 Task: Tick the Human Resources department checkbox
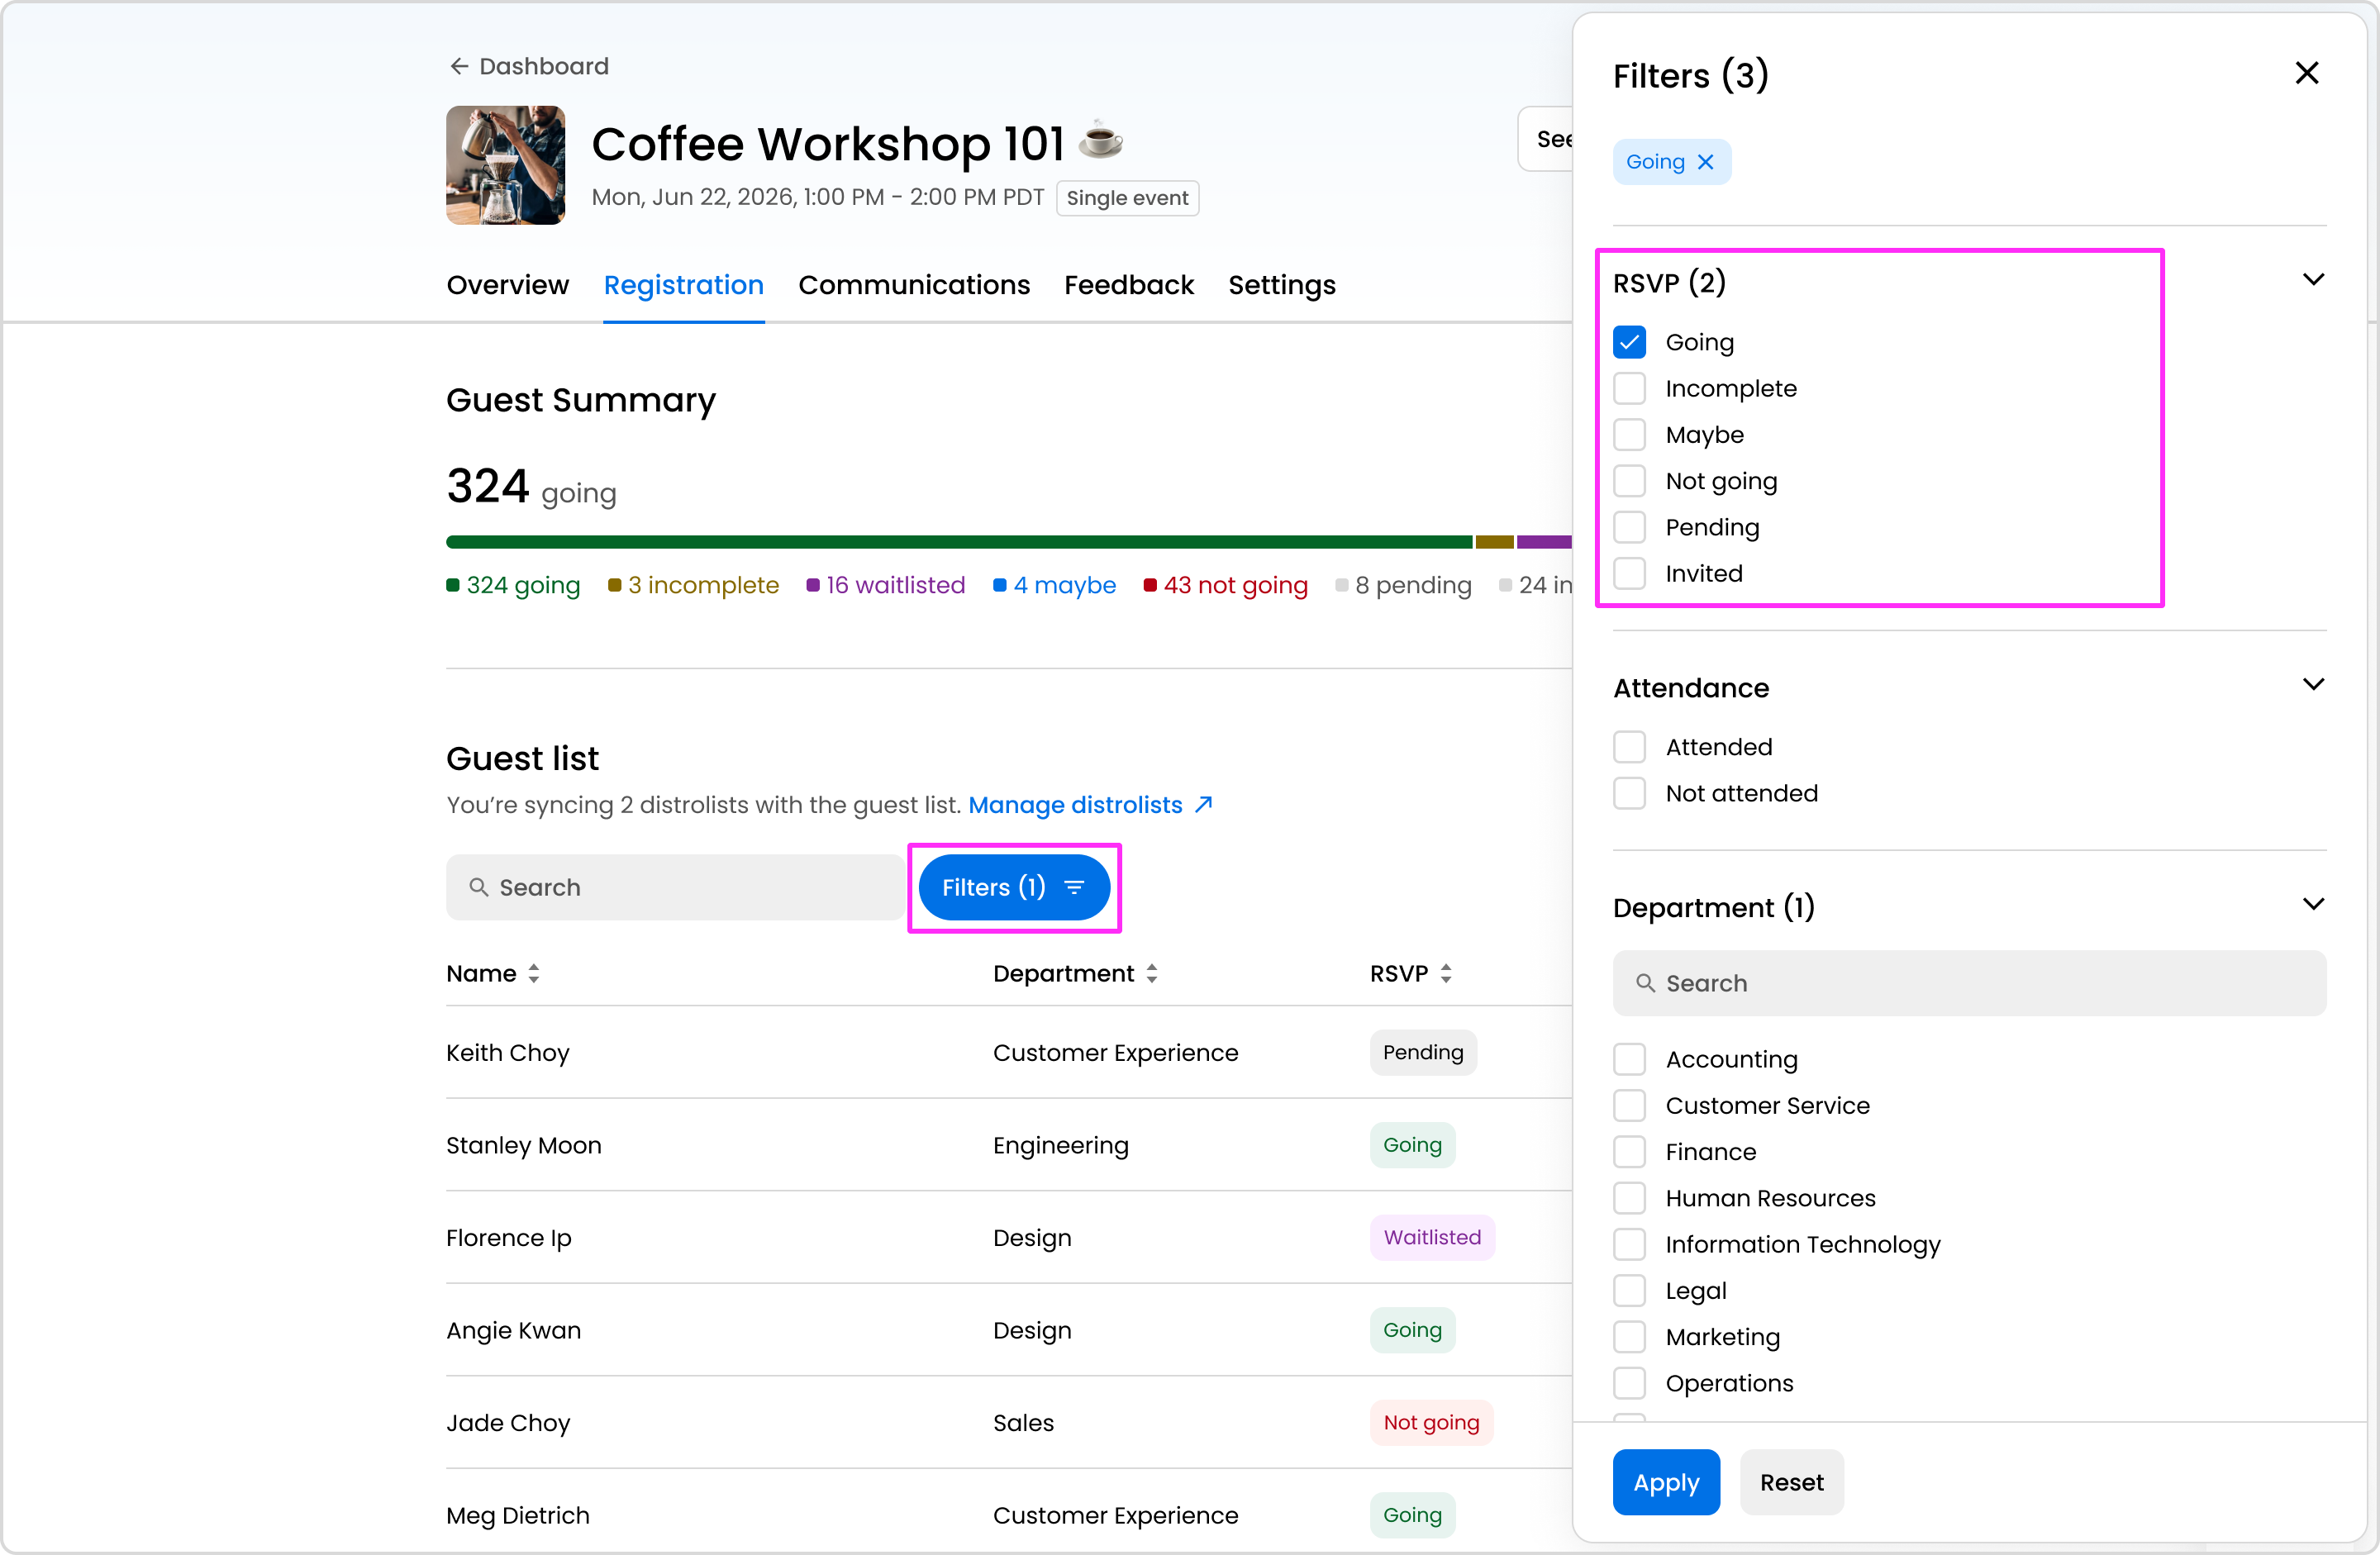pos(1629,1198)
